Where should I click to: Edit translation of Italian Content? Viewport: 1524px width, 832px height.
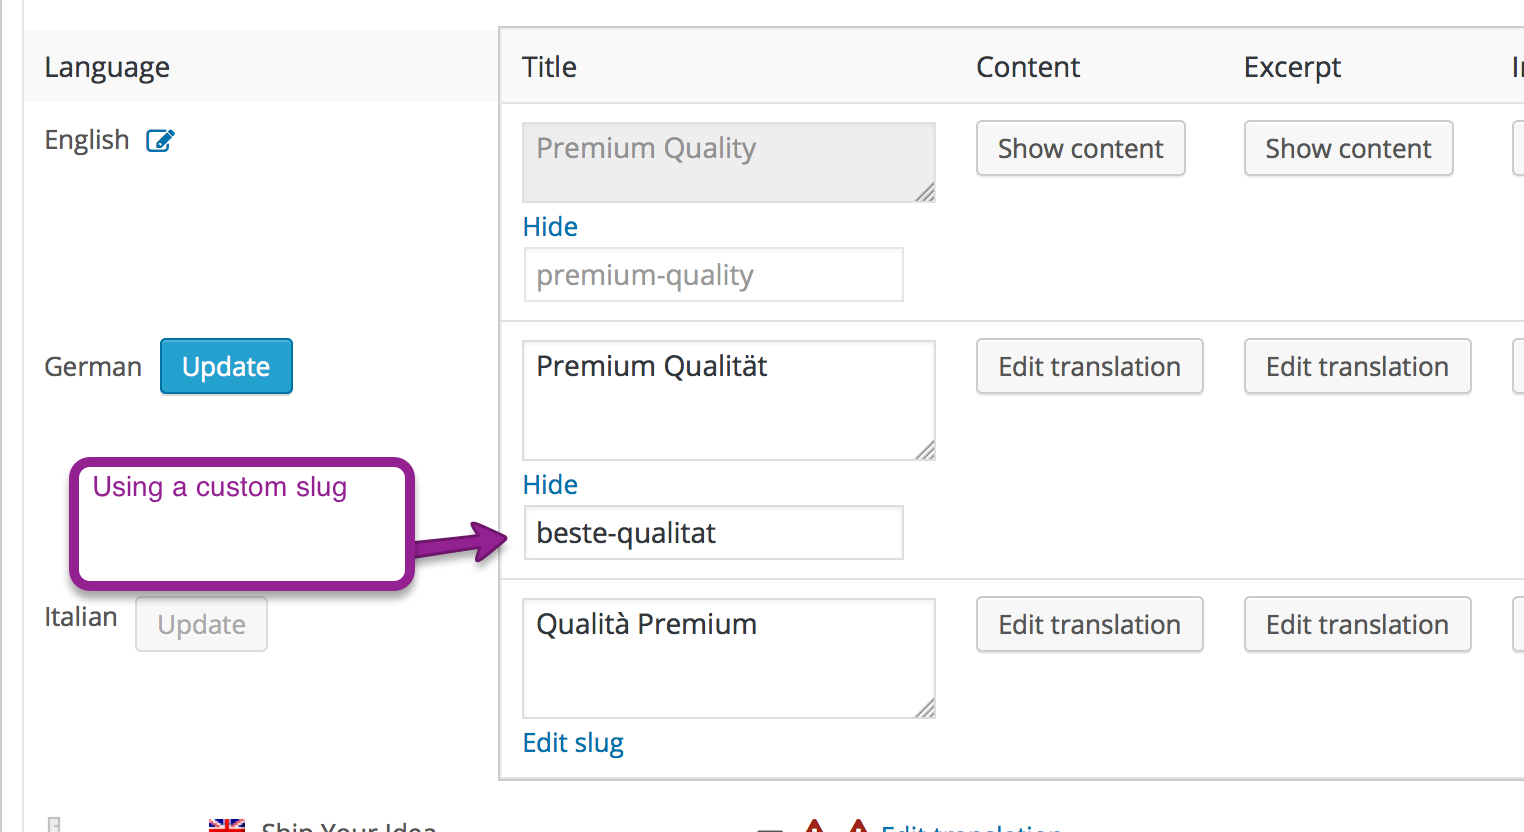(x=1089, y=625)
